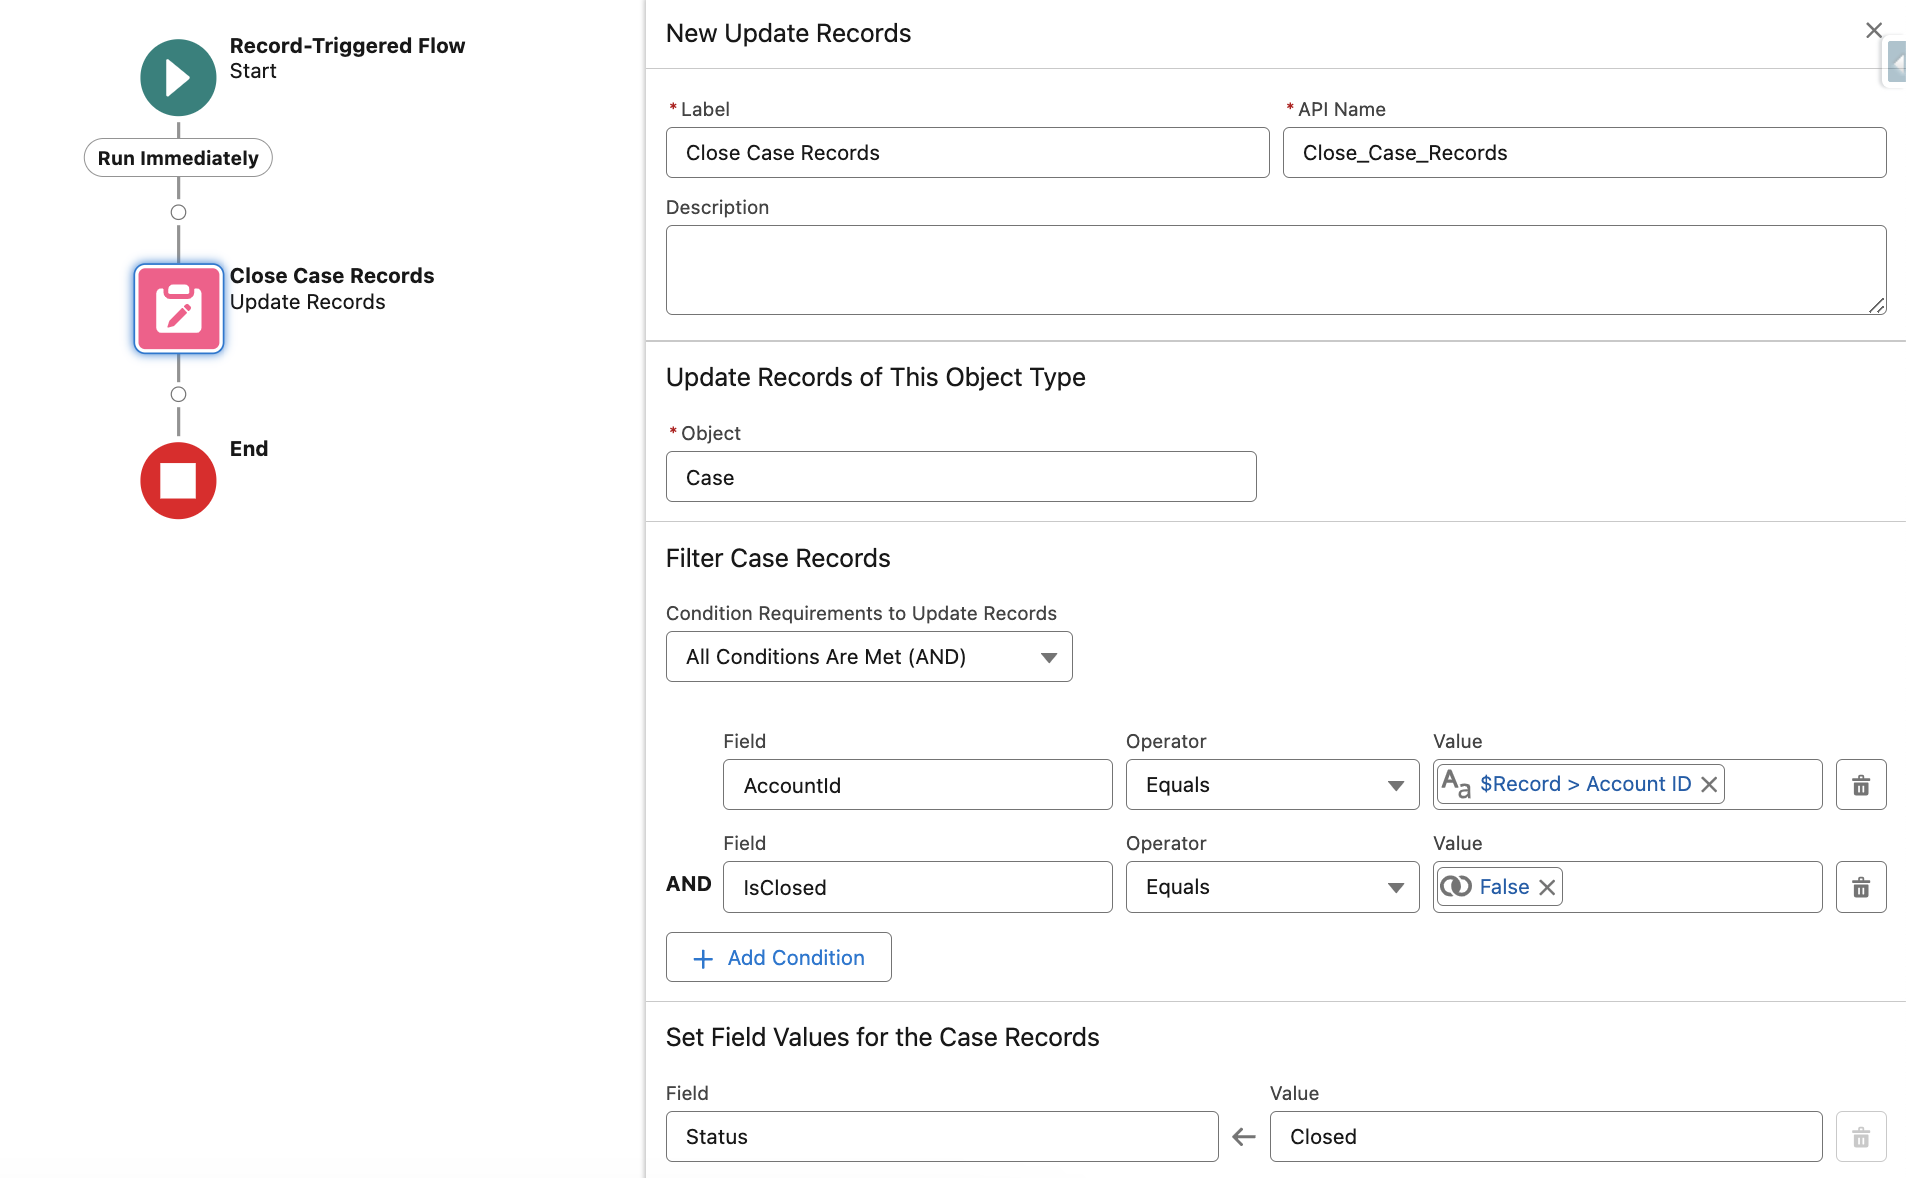Close the New Update Records panel
The width and height of the screenshot is (1906, 1178).
point(1873,31)
